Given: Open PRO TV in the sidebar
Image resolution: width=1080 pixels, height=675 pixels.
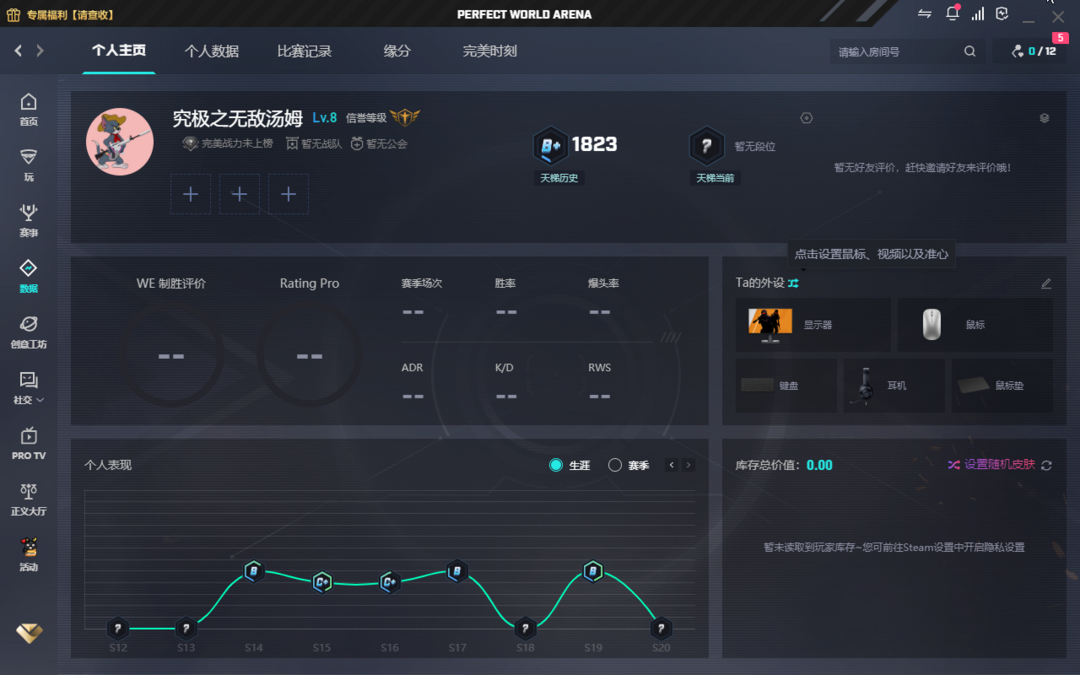Looking at the screenshot, I should click(28, 444).
